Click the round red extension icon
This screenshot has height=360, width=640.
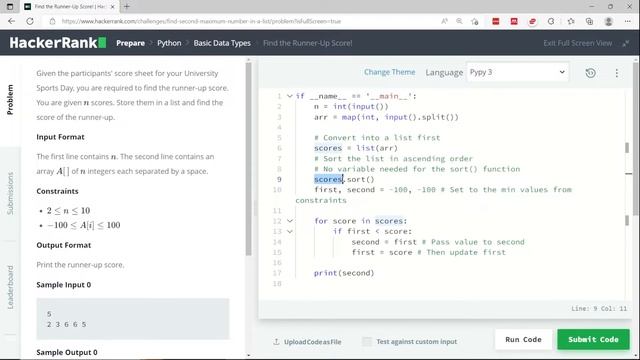click(x=532, y=21)
